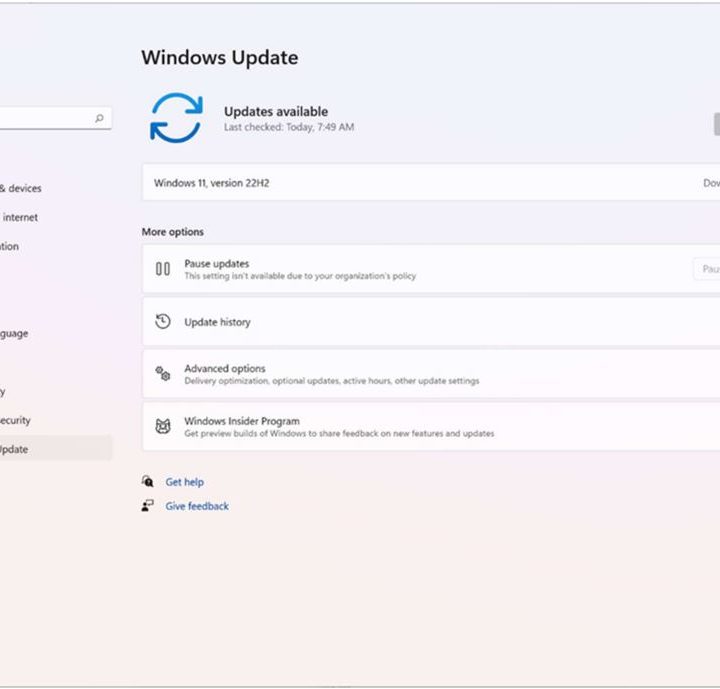Screen dimensions: 720x689
Task: Open Update history page
Action: coord(431,322)
